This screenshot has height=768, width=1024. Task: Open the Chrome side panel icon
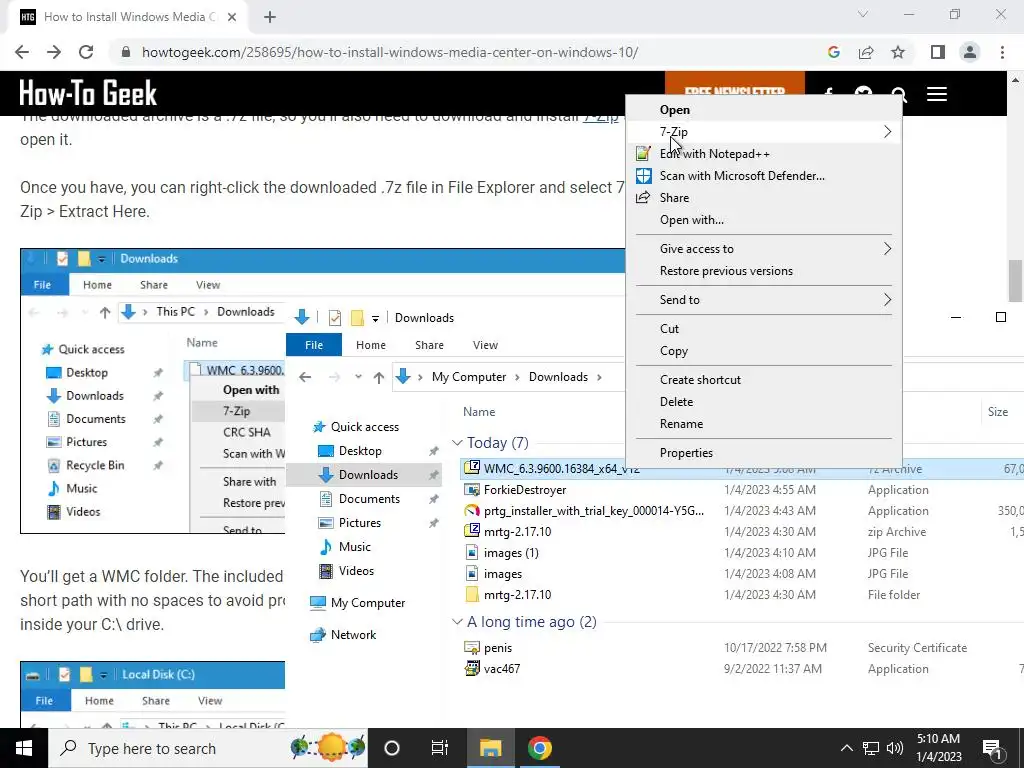tap(938, 52)
